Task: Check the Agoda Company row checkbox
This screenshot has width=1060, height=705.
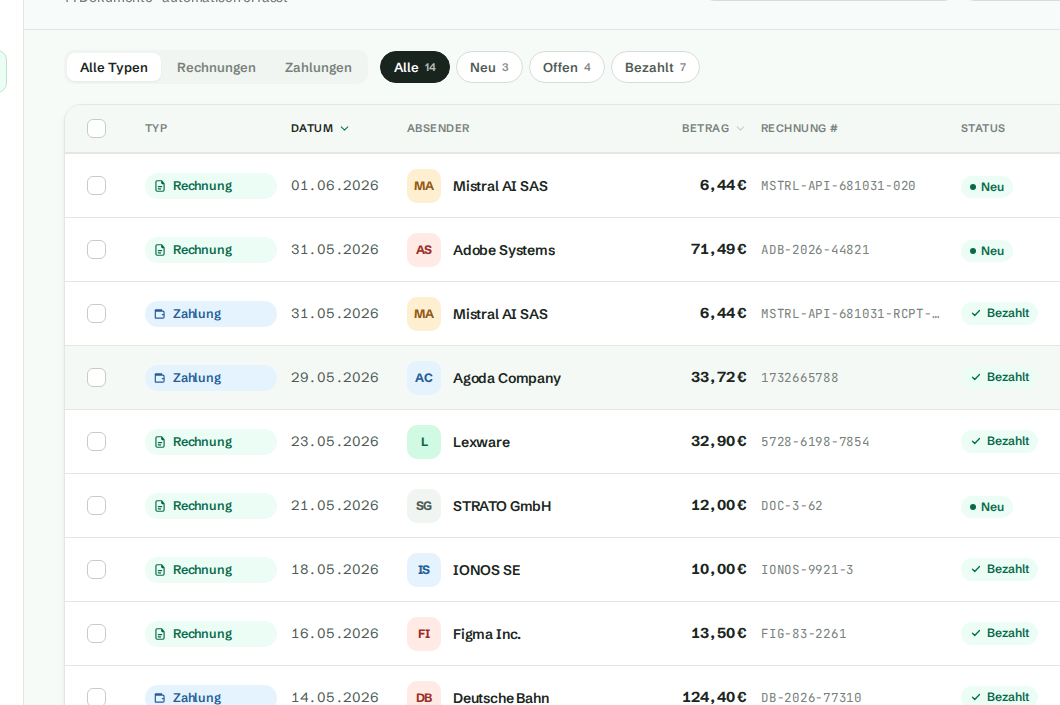Action: 97,378
